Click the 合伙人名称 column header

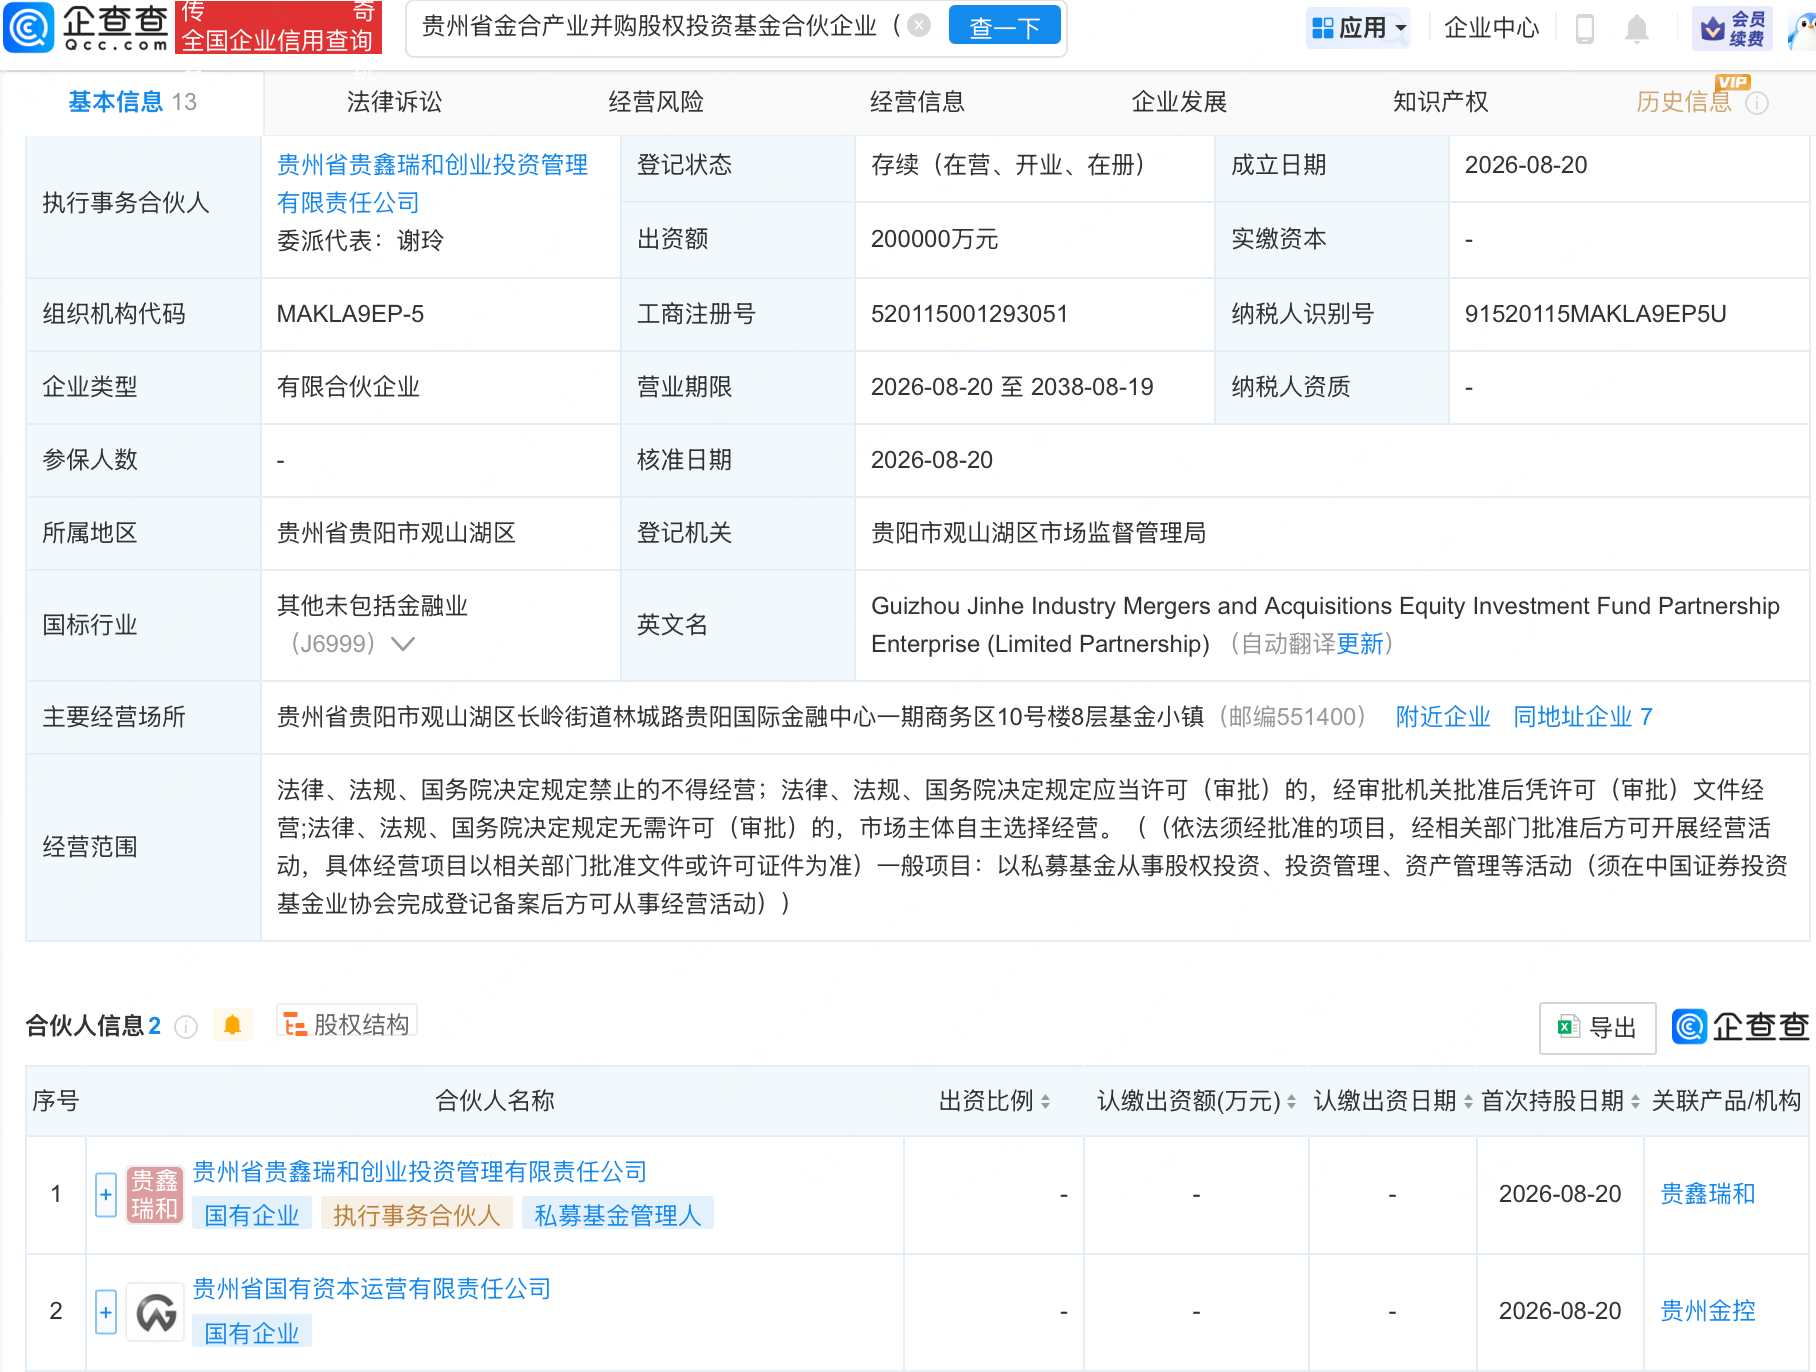494,1101
